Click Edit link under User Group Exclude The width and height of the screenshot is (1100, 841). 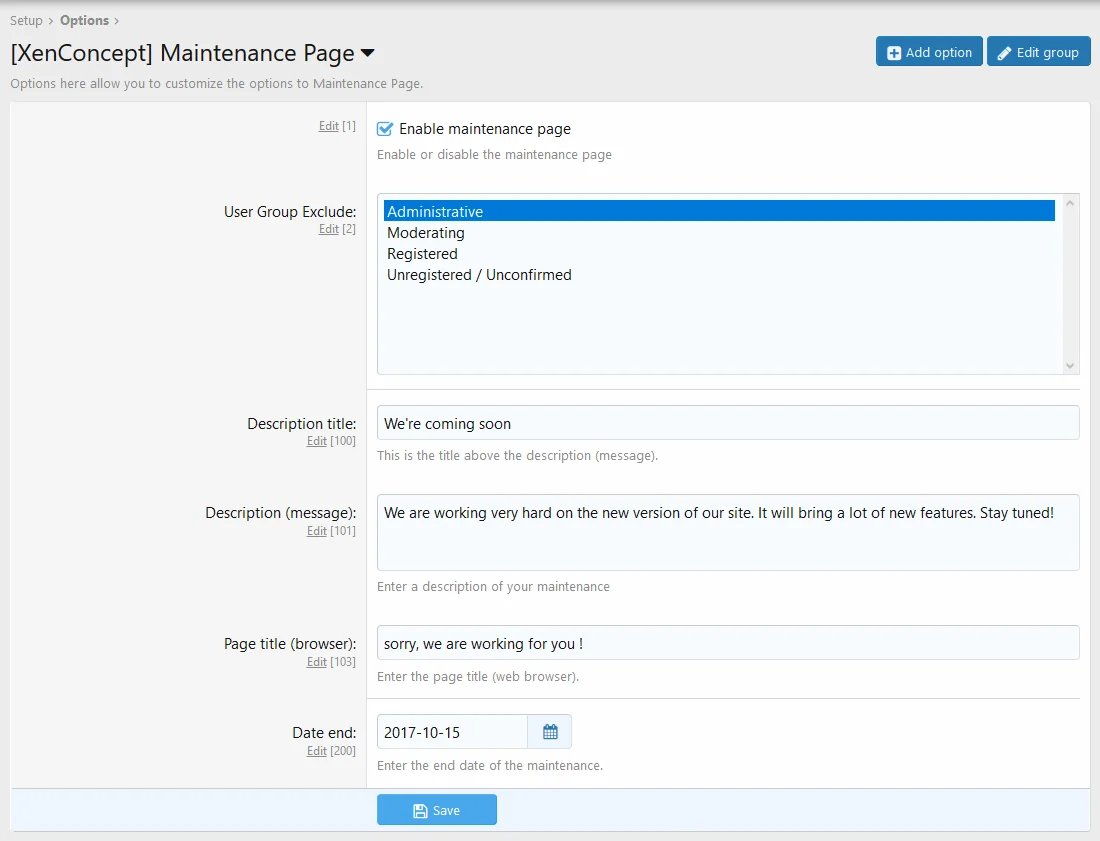tap(328, 229)
